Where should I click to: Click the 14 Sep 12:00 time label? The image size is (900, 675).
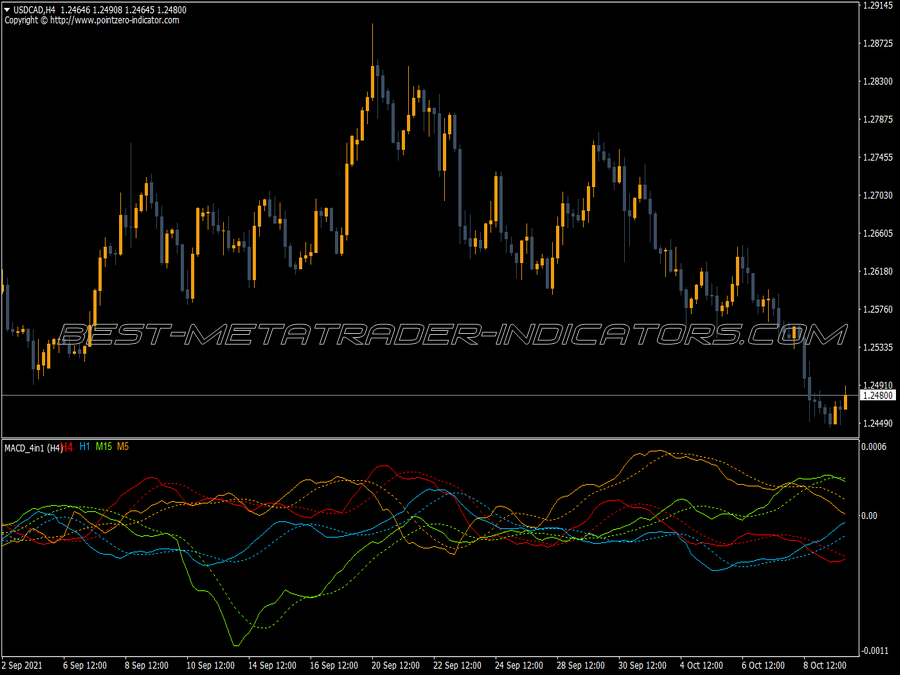(x=272, y=665)
